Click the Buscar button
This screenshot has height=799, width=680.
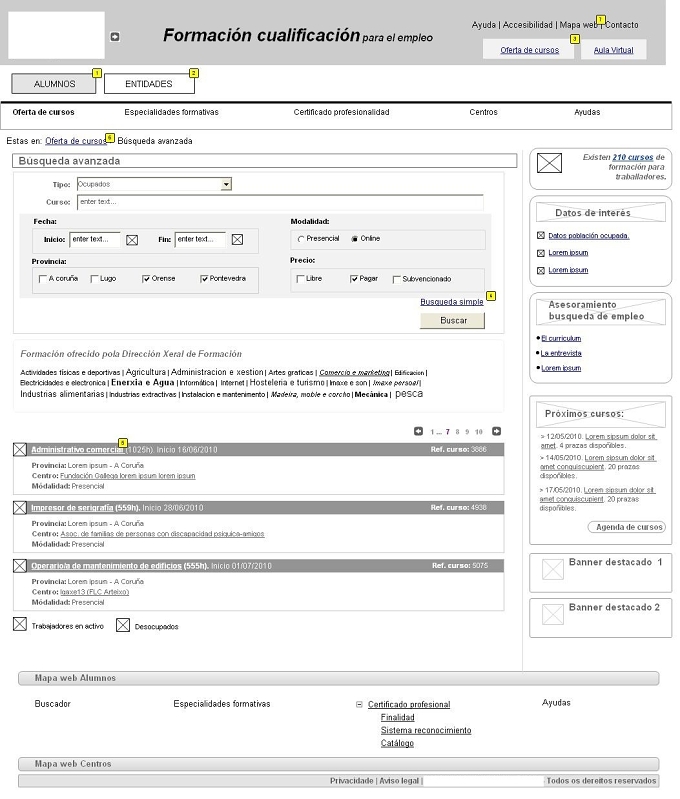452,321
